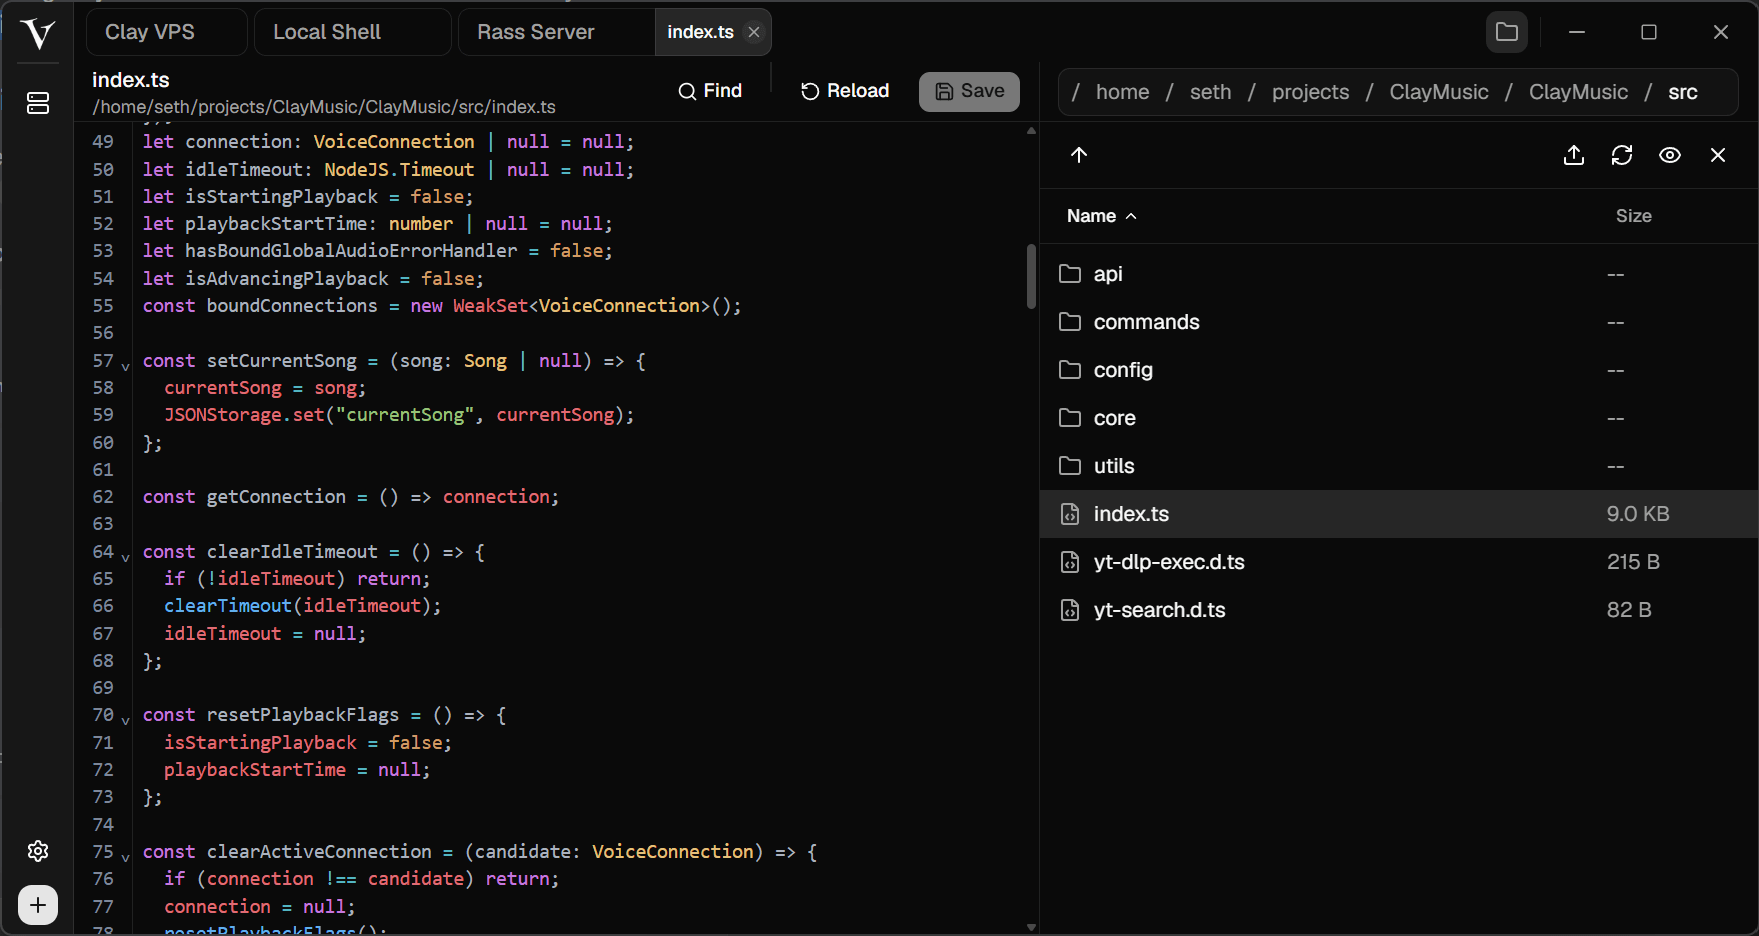Viewport: 1759px width, 936px height.
Task: Click the V app logo icon
Action: point(37,34)
